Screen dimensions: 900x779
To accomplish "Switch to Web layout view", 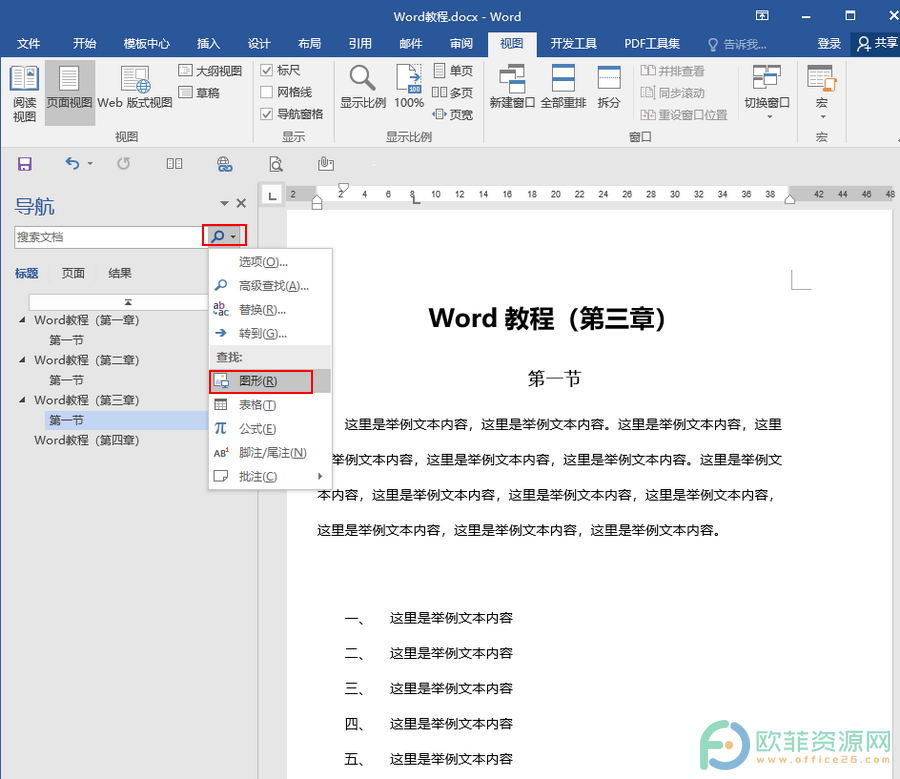I will tap(135, 88).
